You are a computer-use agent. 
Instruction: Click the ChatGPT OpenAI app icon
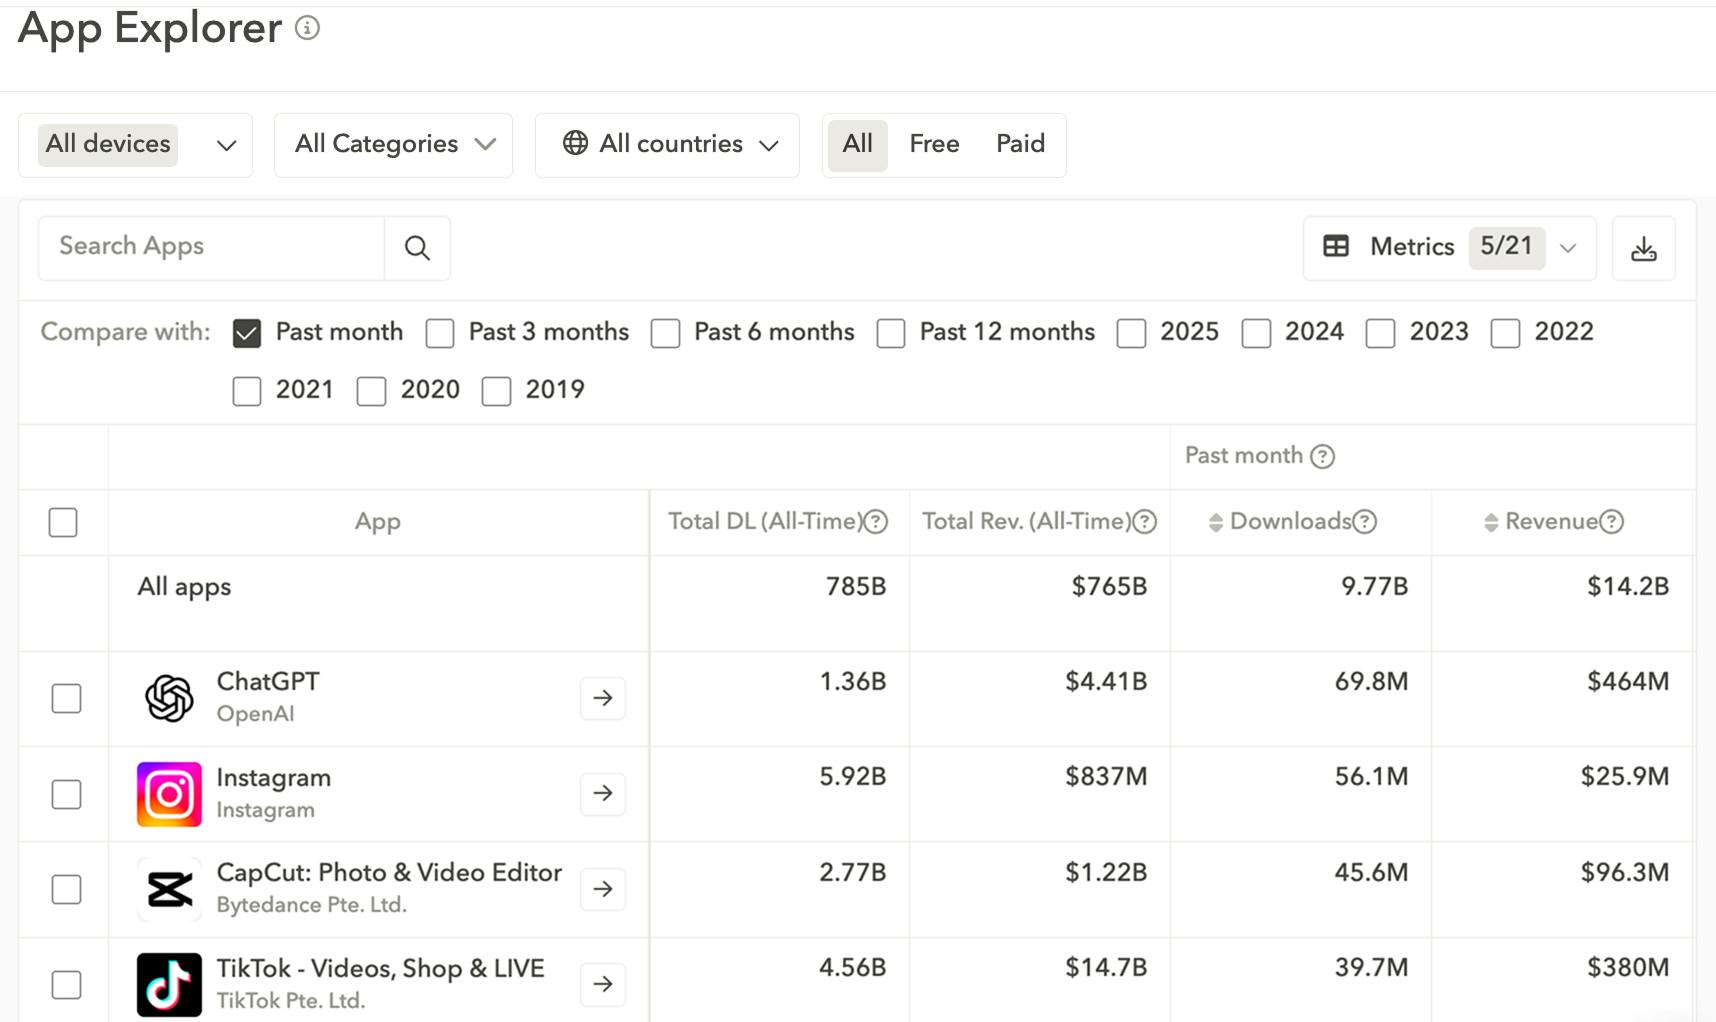(x=168, y=697)
